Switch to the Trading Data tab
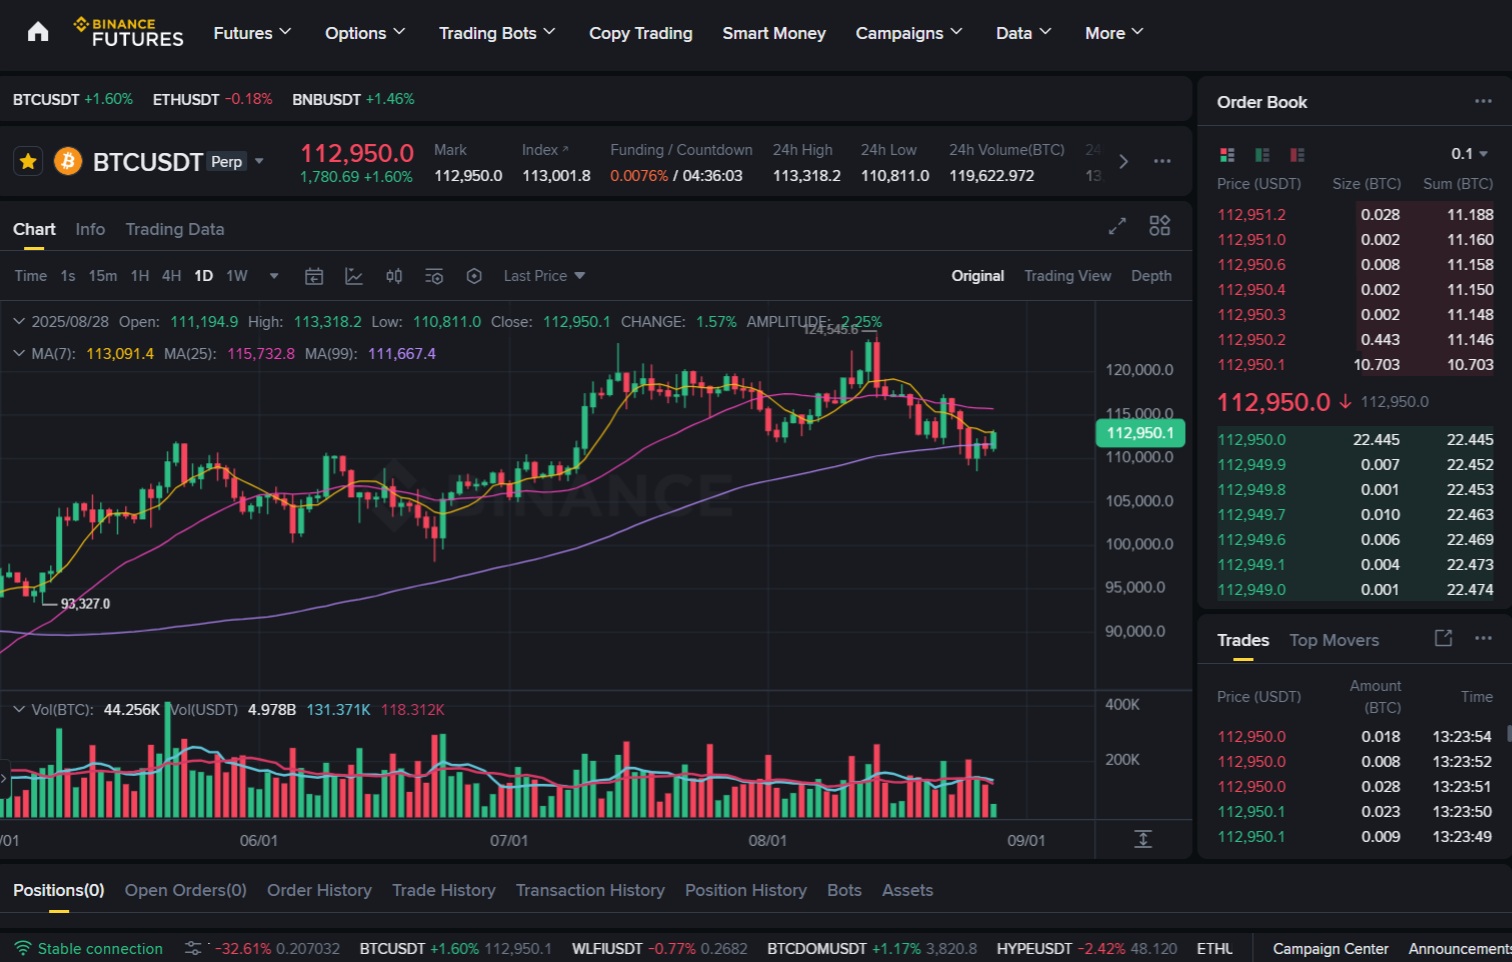1512x962 pixels. click(x=175, y=229)
